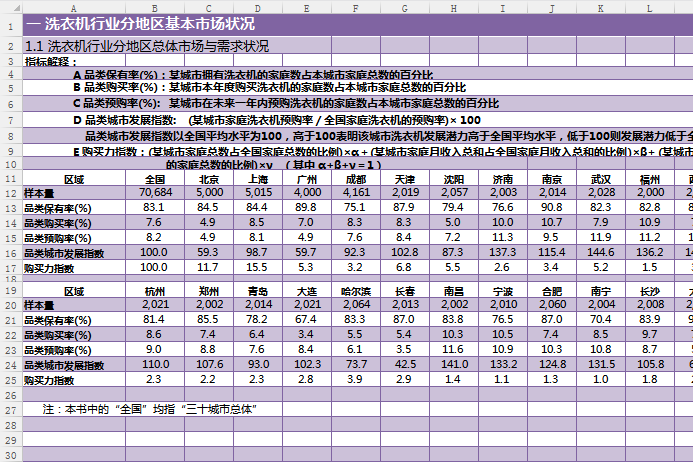Select column F header

click(x=356, y=8)
